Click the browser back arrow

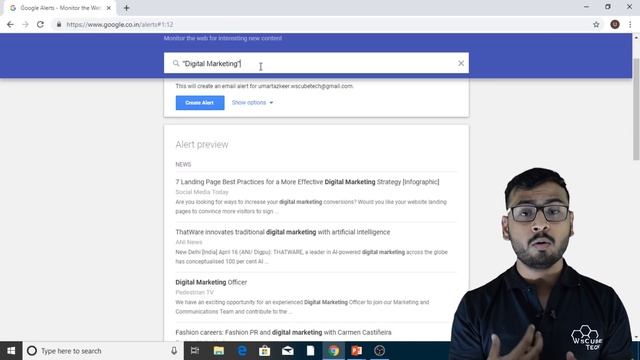(x=10, y=24)
